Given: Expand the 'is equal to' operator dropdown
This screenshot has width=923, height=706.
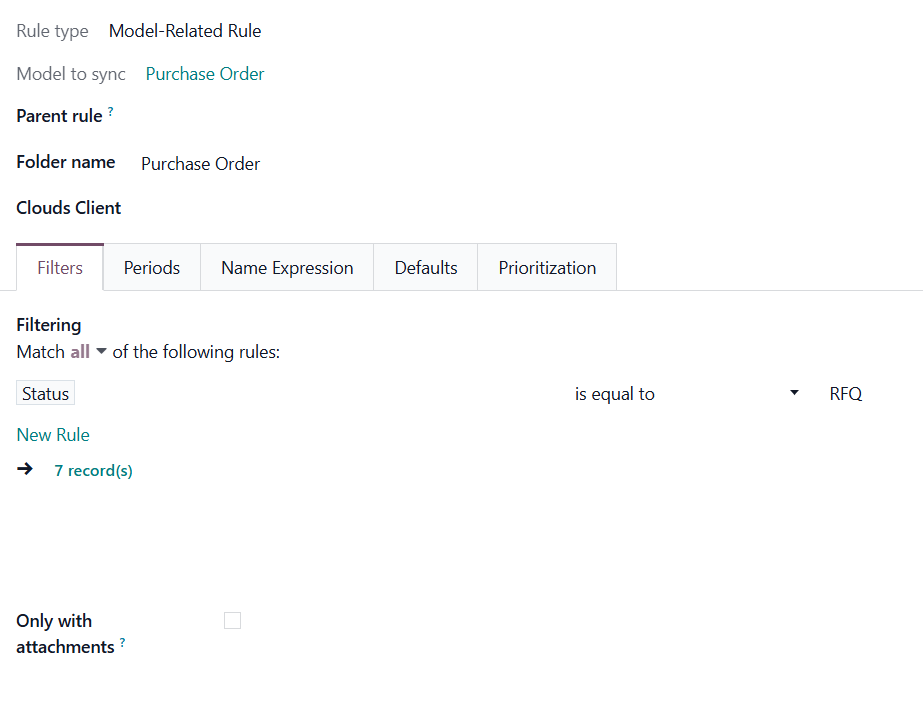Looking at the screenshot, I should (x=687, y=394).
